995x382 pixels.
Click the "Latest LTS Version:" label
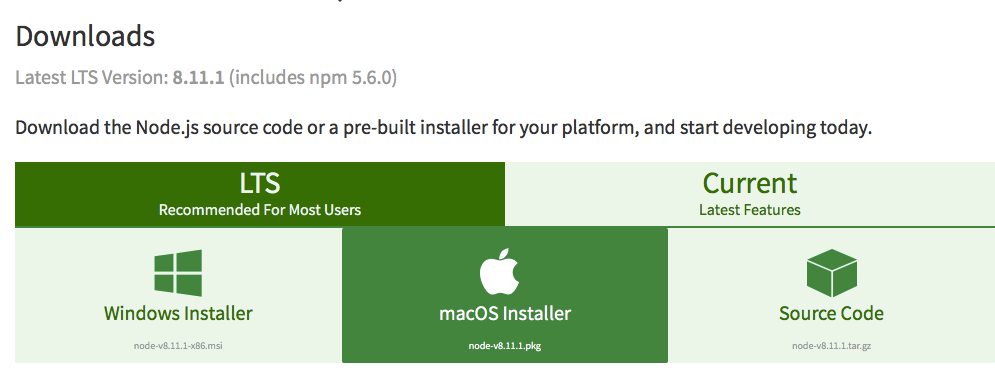[92, 77]
